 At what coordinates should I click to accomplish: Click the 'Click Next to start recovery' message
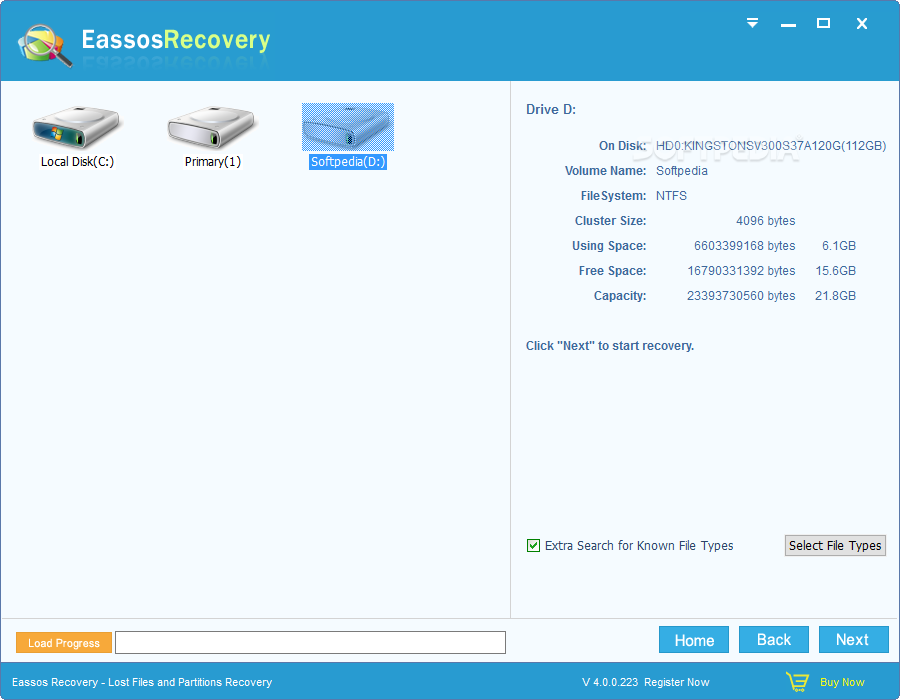(610, 346)
